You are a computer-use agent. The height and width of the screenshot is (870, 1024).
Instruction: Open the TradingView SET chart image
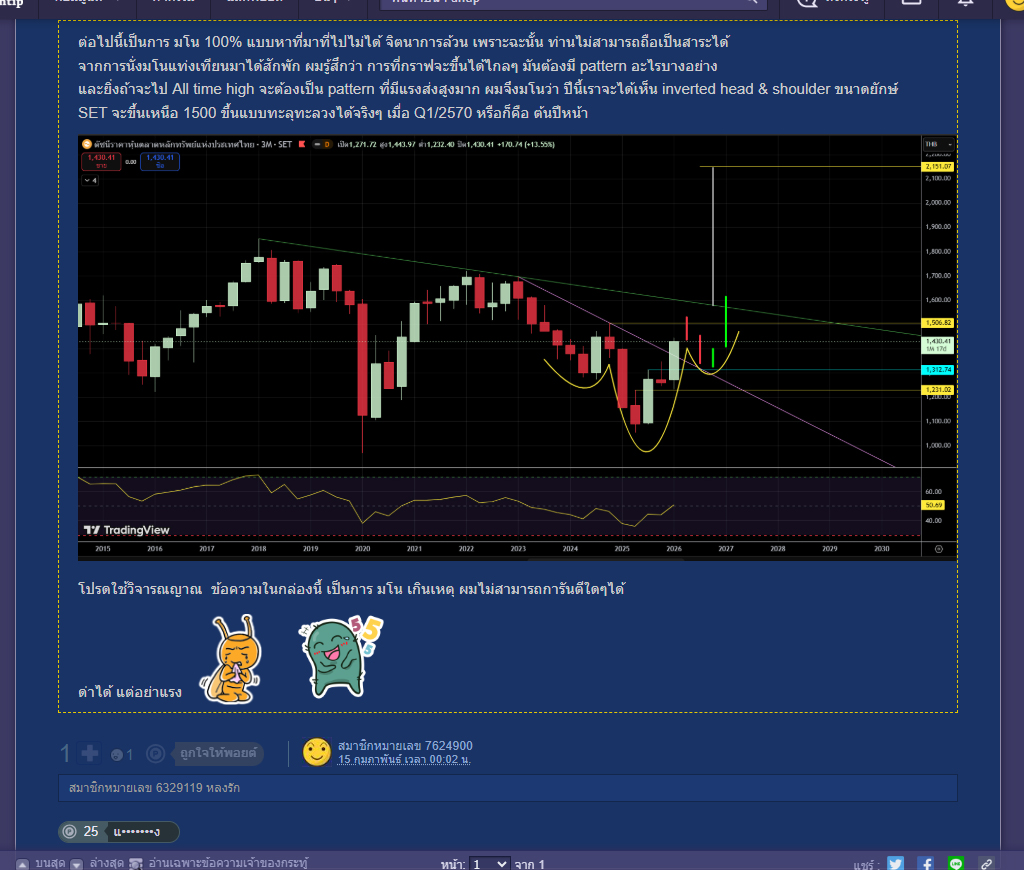(x=517, y=347)
